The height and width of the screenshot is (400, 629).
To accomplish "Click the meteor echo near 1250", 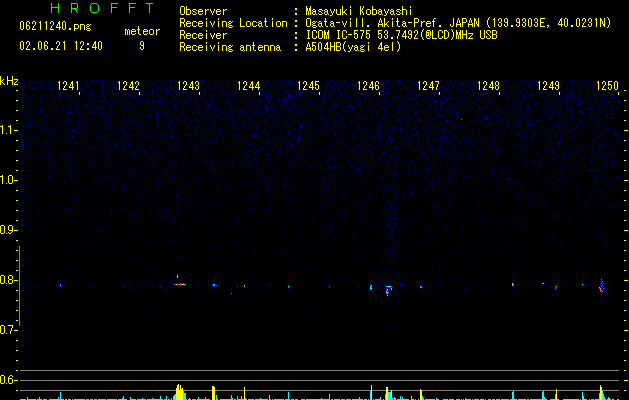I will pos(601,286).
